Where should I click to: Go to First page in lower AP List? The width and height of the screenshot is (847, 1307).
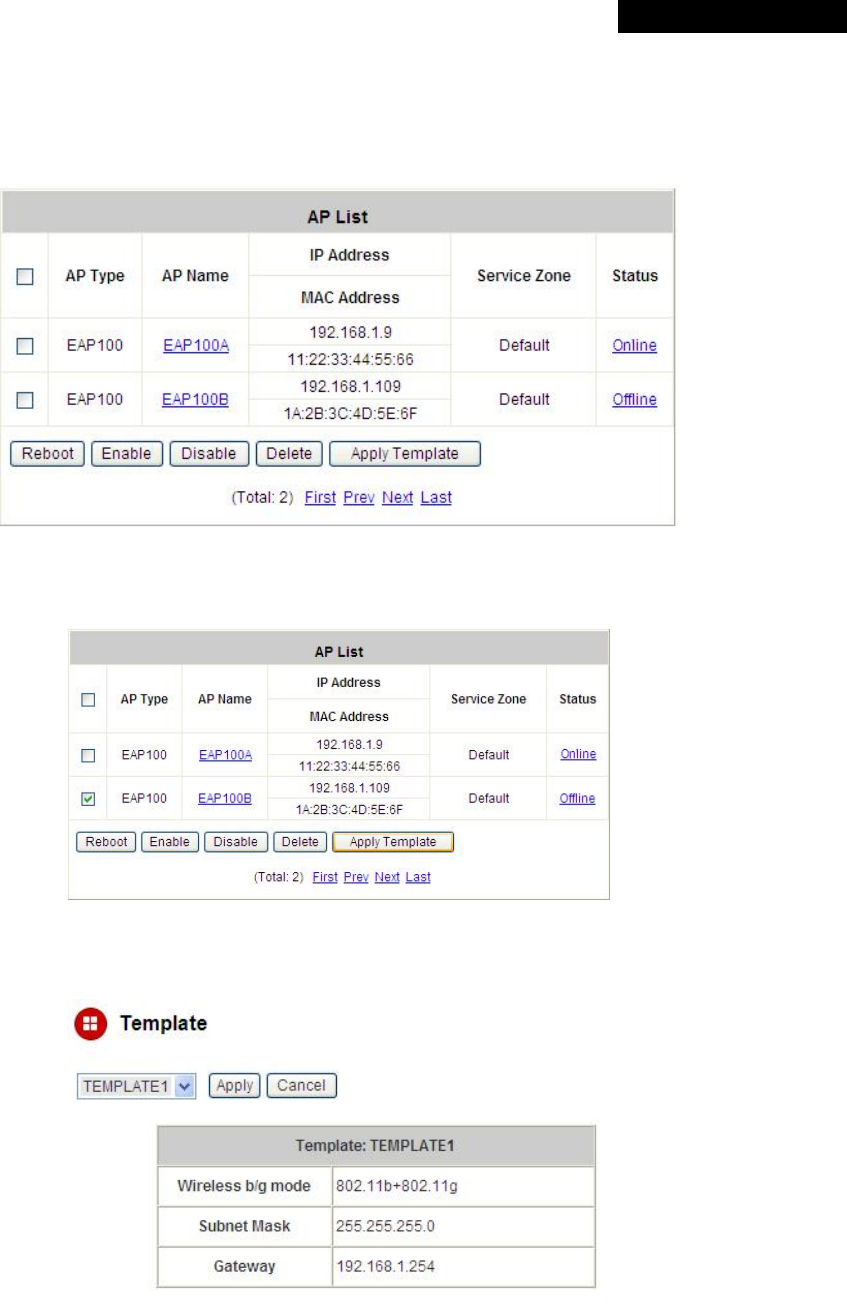point(325,877)
